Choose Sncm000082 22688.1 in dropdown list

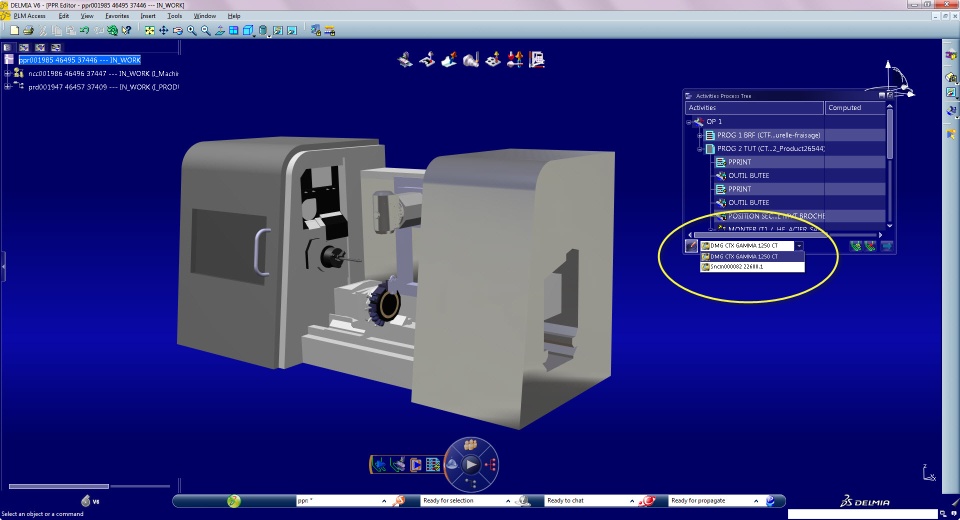coord(752,267)
